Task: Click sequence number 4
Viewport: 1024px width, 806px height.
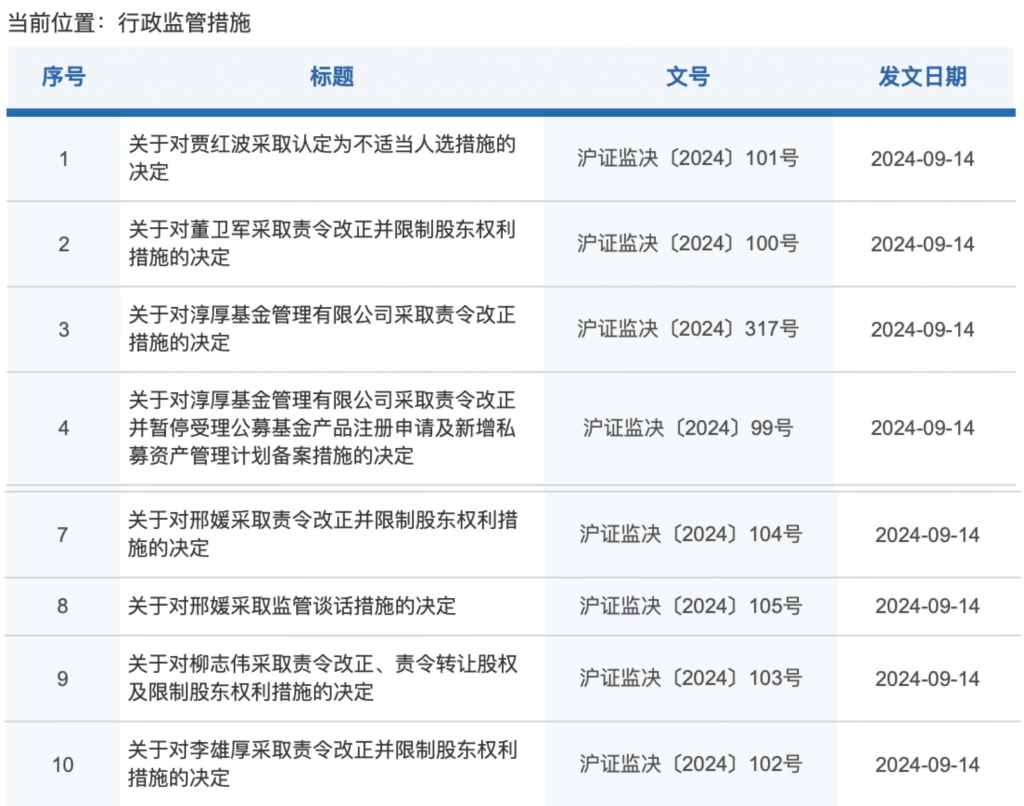Action: point(63,428)
